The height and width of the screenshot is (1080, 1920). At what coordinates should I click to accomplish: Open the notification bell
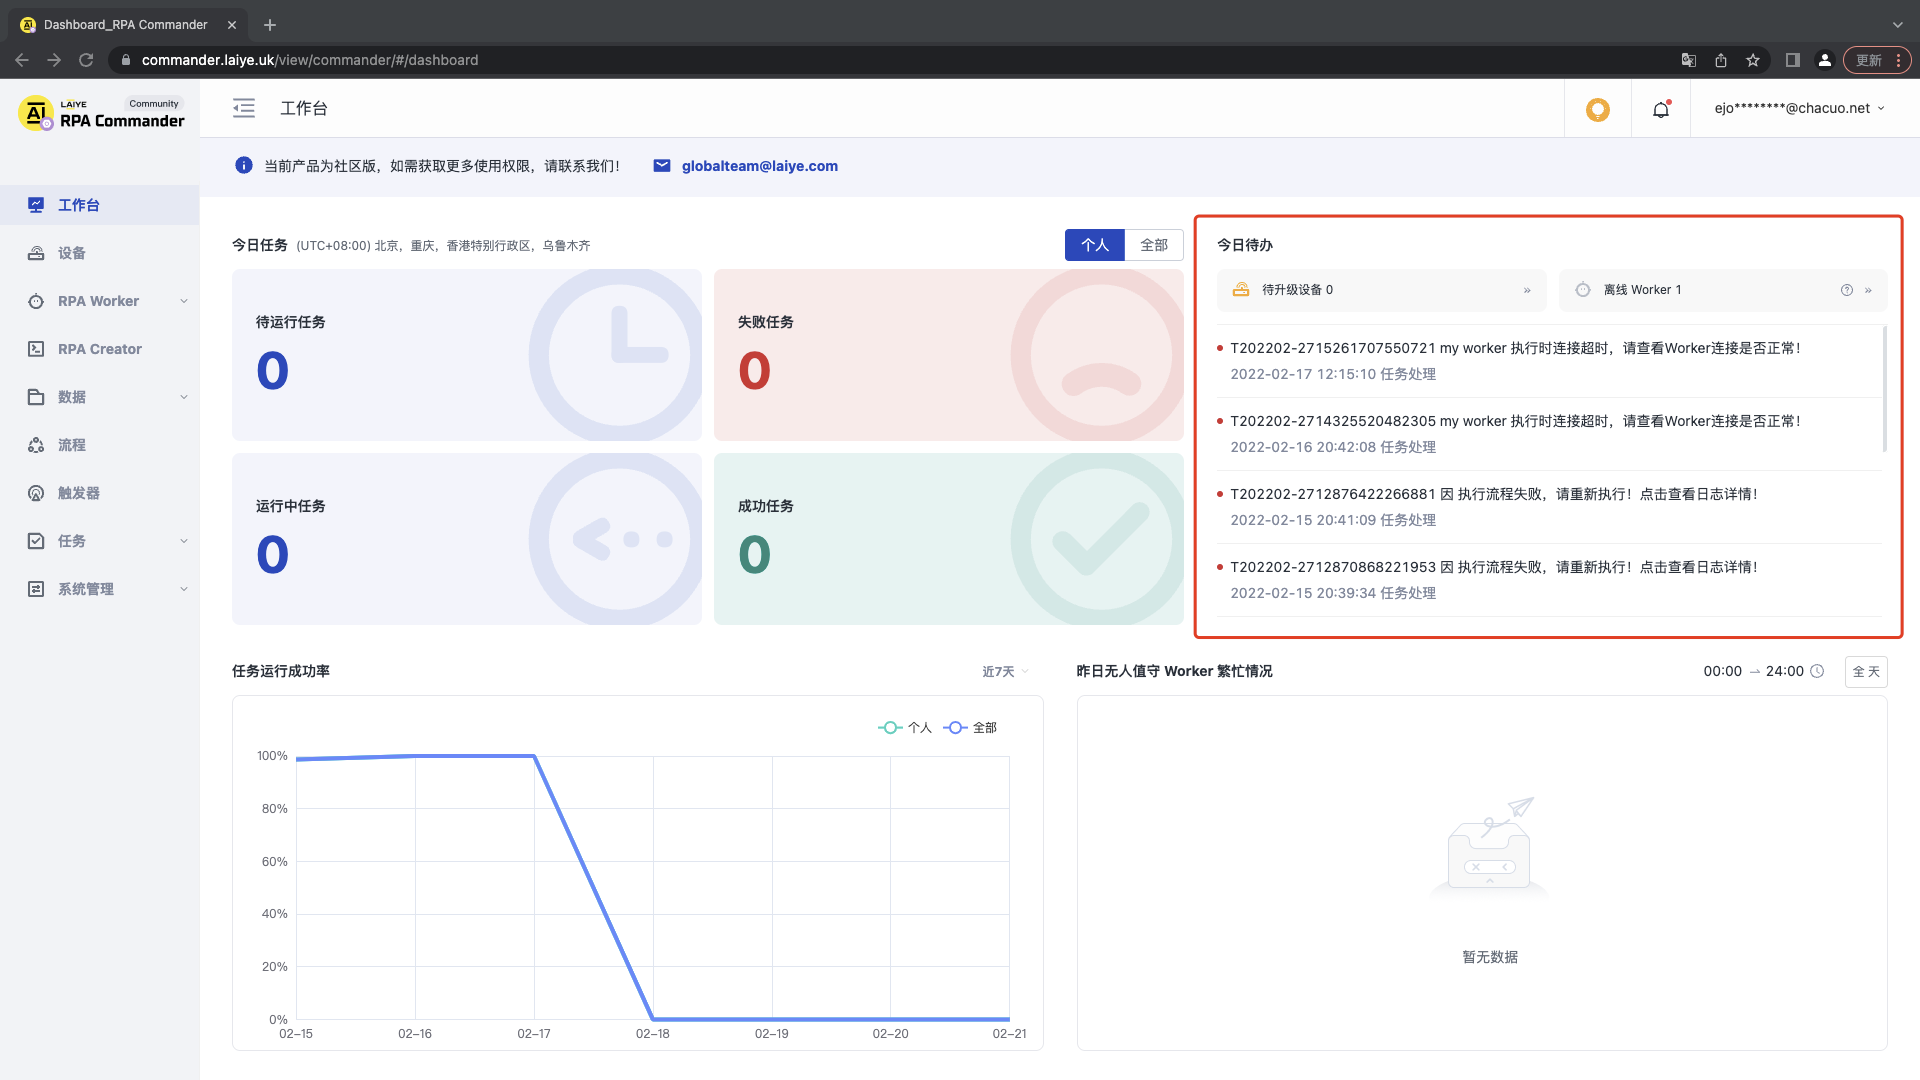coord(1661,109)
